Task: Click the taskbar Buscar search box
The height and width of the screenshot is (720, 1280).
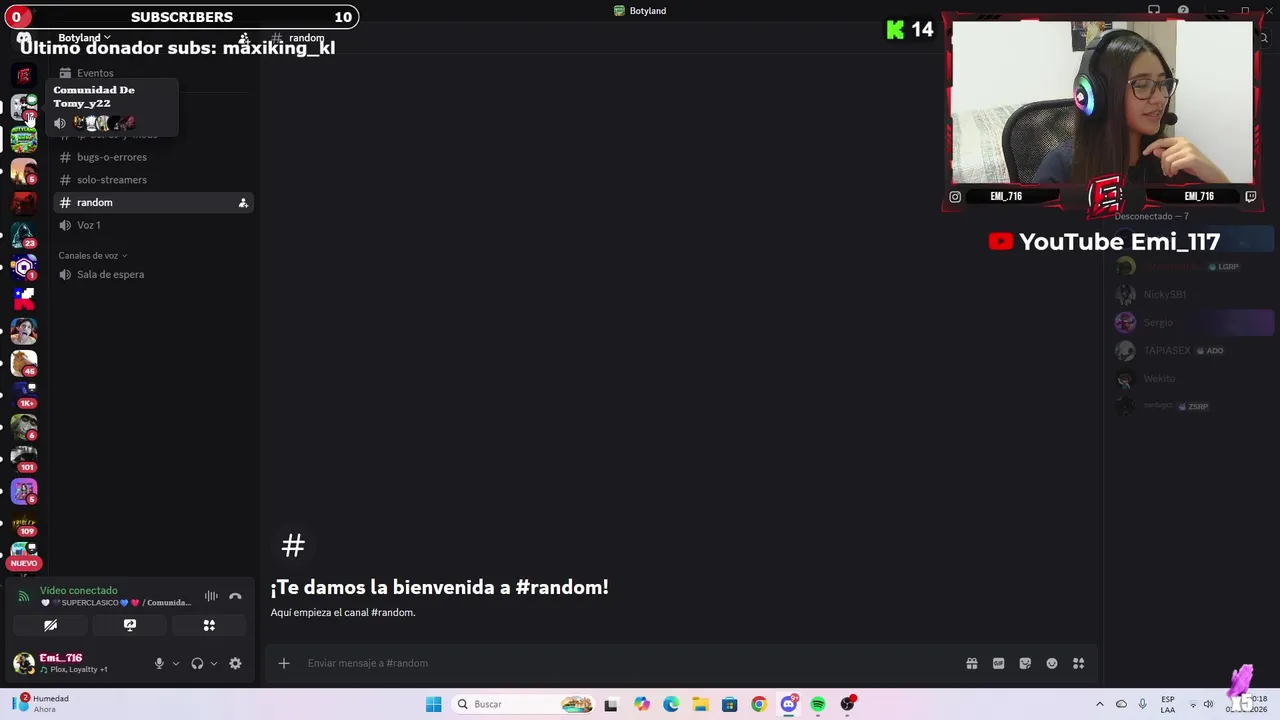Action: 522,704
